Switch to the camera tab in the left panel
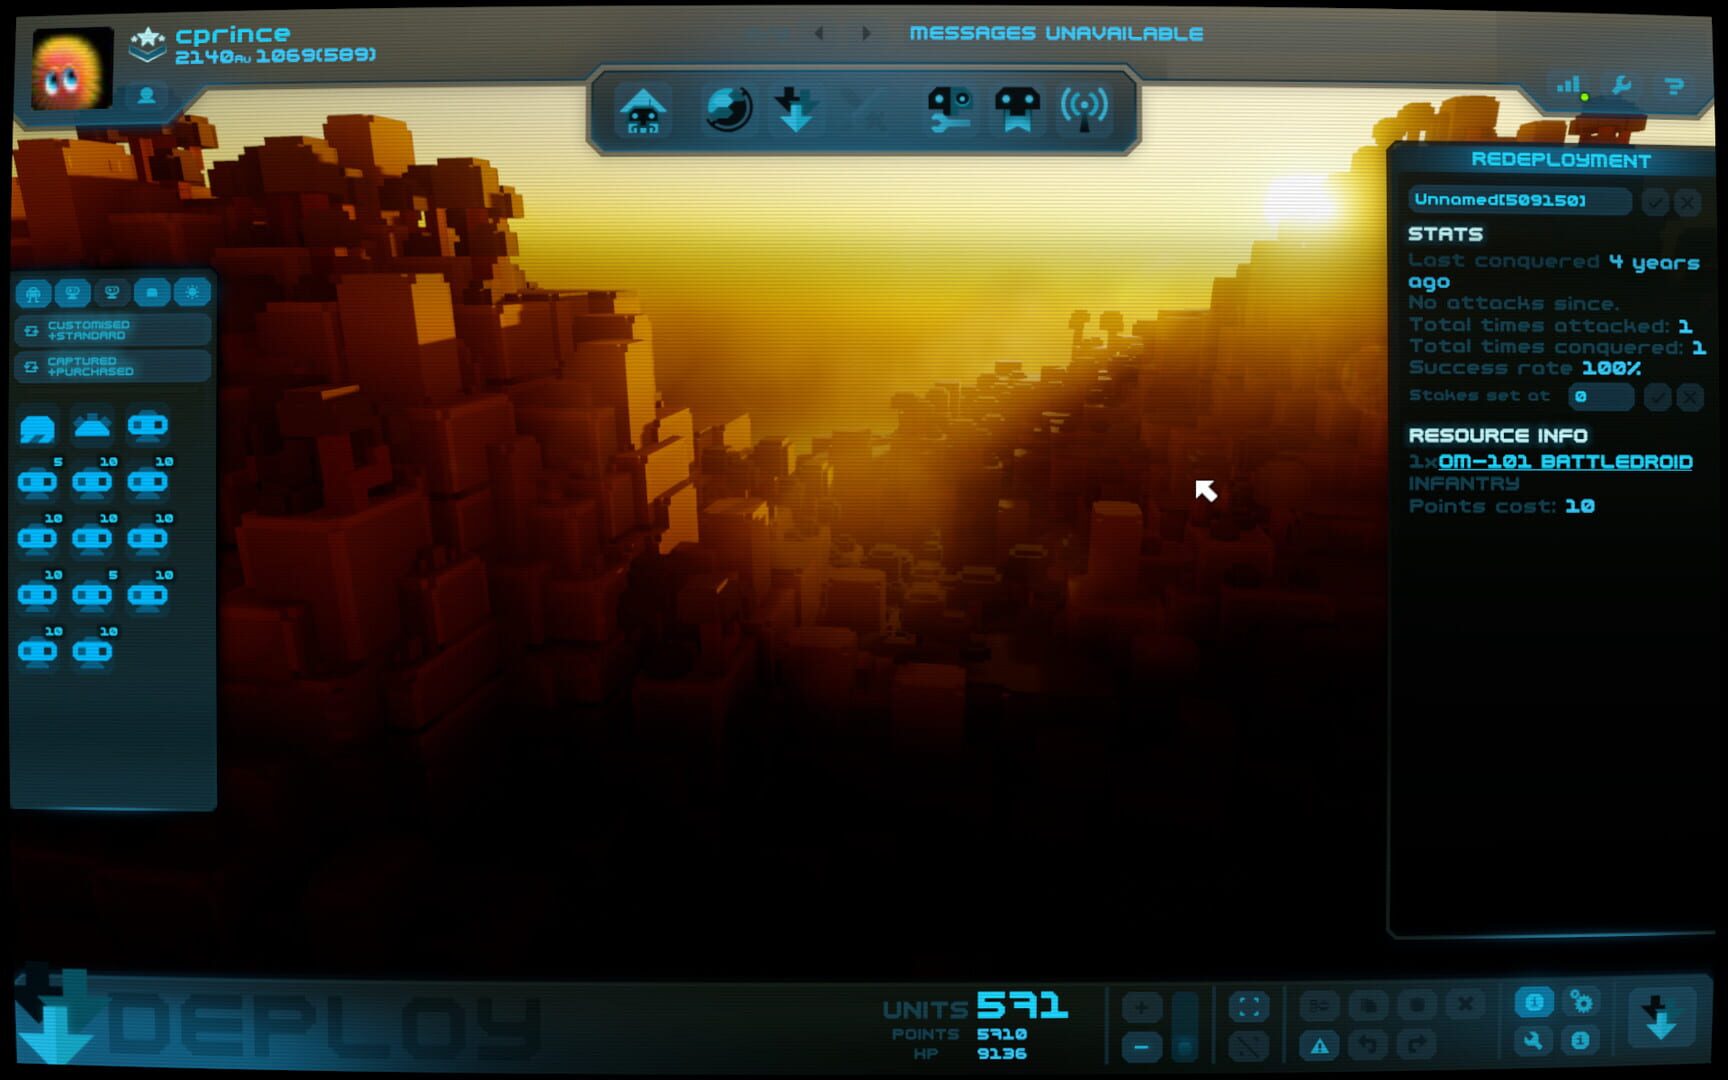The width and height of the screenshot is (1728, 1080). point(153,292)
